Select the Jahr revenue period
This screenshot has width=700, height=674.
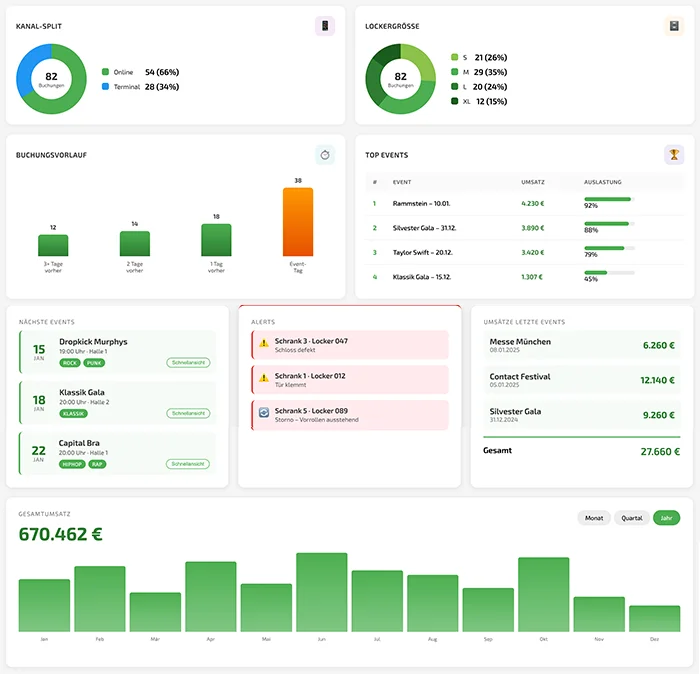666,518
